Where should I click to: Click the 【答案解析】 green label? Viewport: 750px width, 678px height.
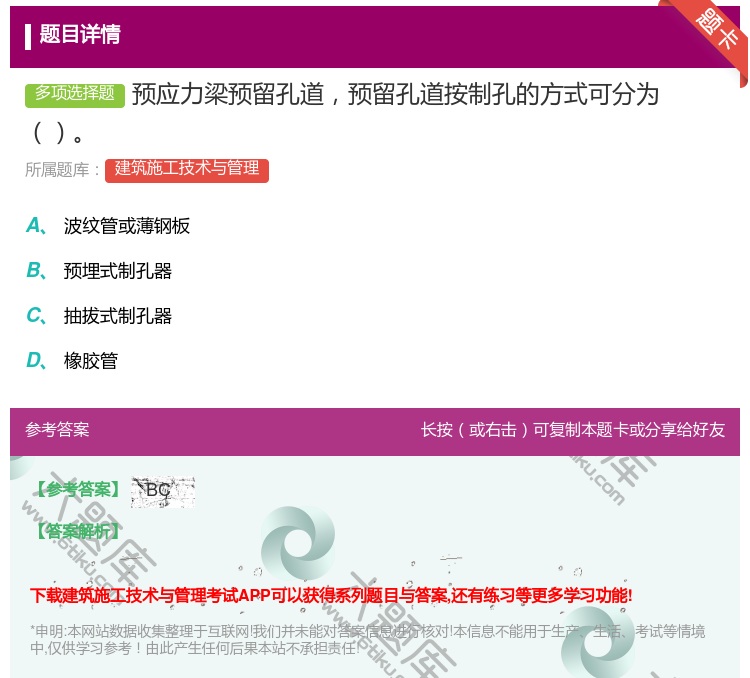pyautogui.click(x=78, y=531)
